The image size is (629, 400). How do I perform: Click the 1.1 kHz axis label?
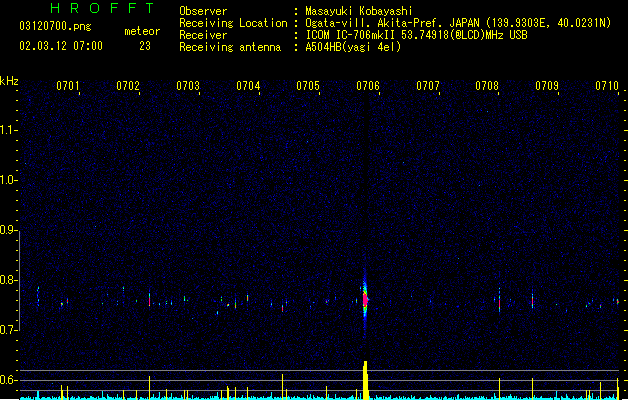(x=8, y=130)
